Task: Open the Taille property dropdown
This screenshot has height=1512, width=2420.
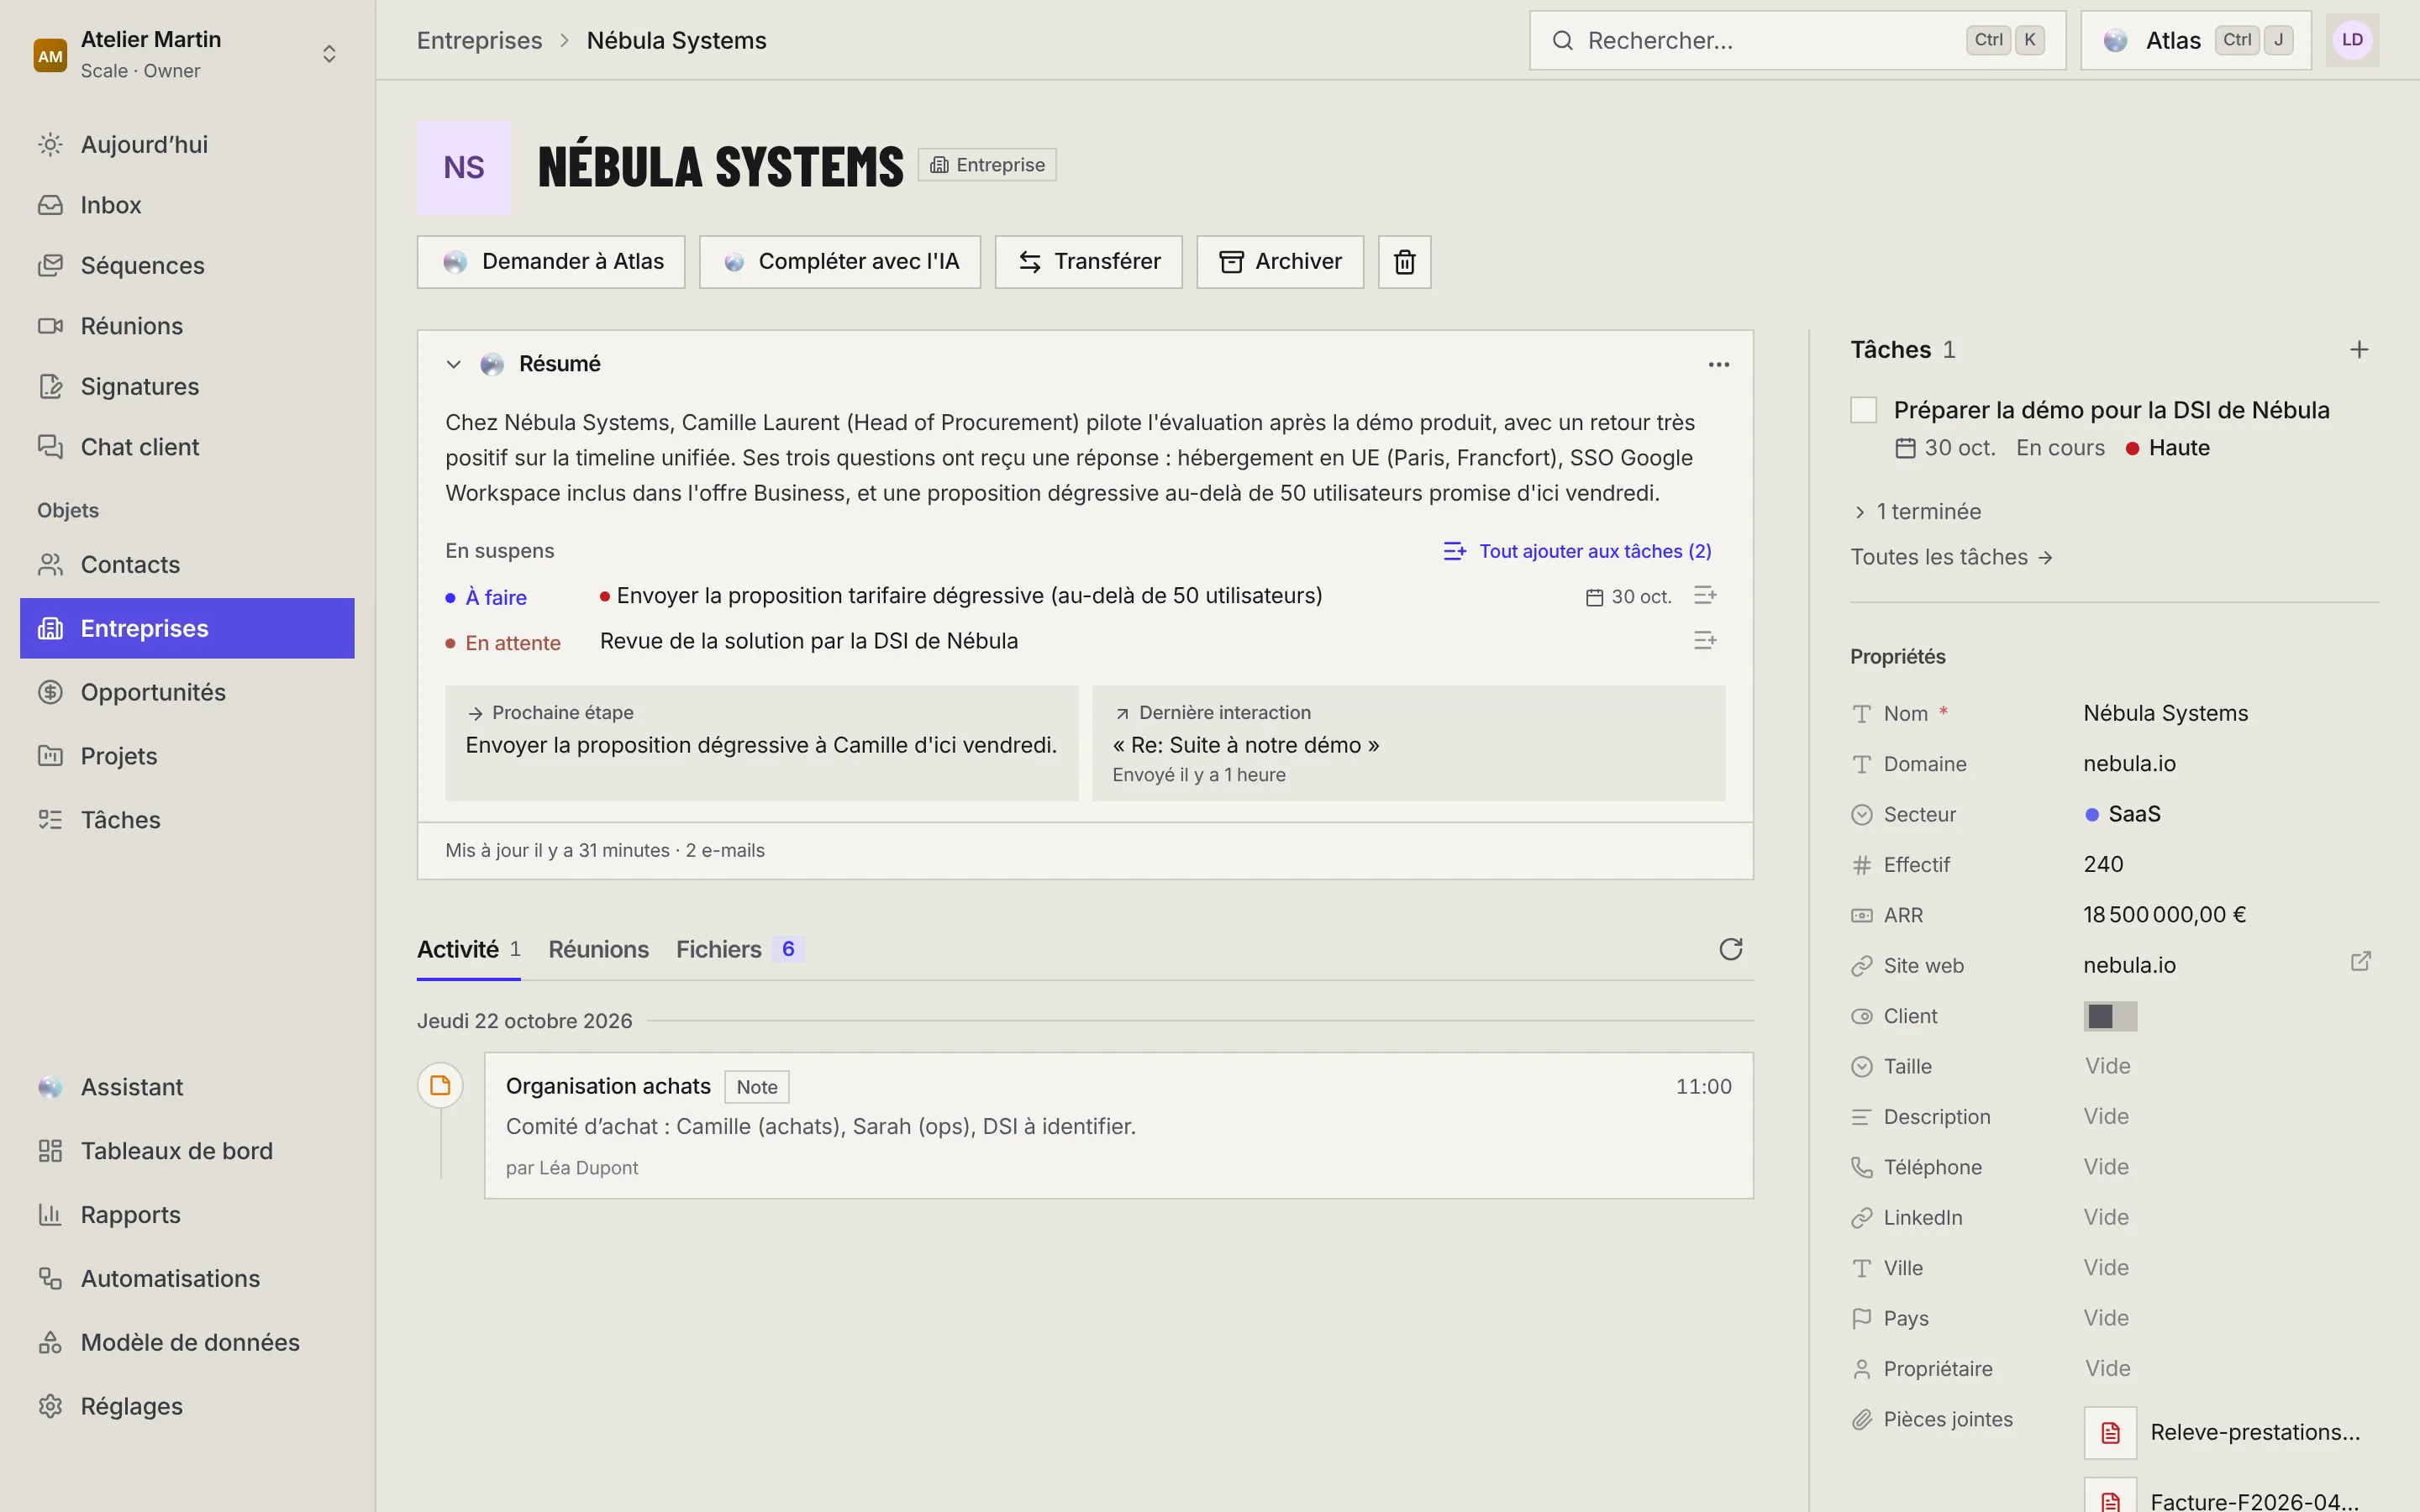Action: tap(2108, 1066)
